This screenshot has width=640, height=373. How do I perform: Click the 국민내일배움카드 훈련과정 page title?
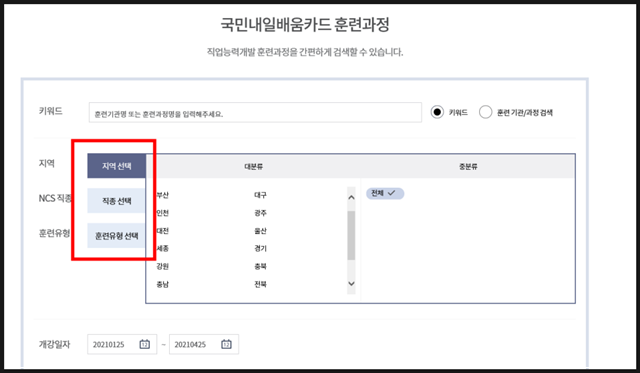(305, 24)
